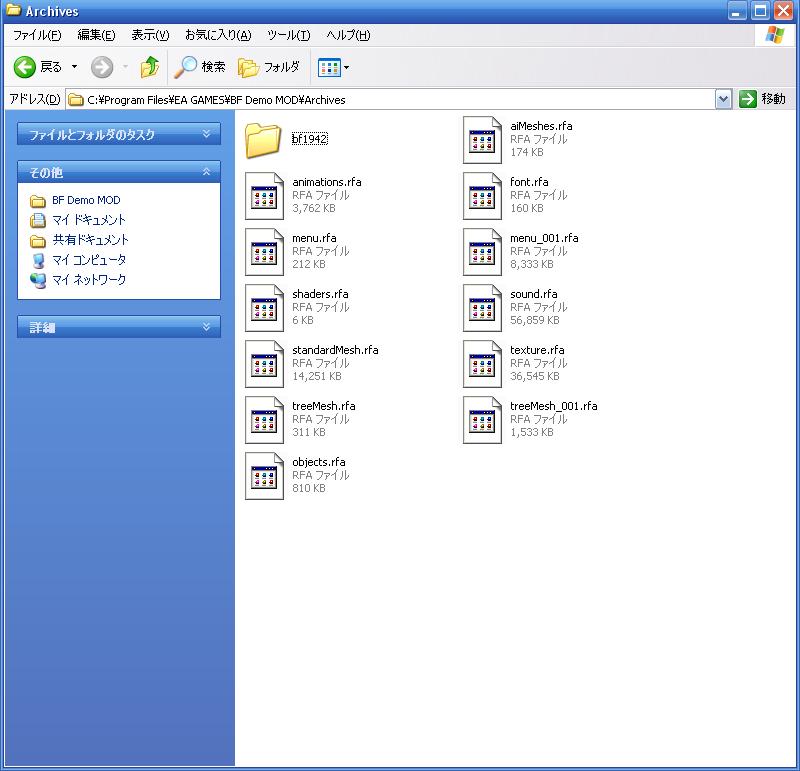Open the Search (検索) toolbar button
Viewport: 800px width, 771px height.
point(199,67)
